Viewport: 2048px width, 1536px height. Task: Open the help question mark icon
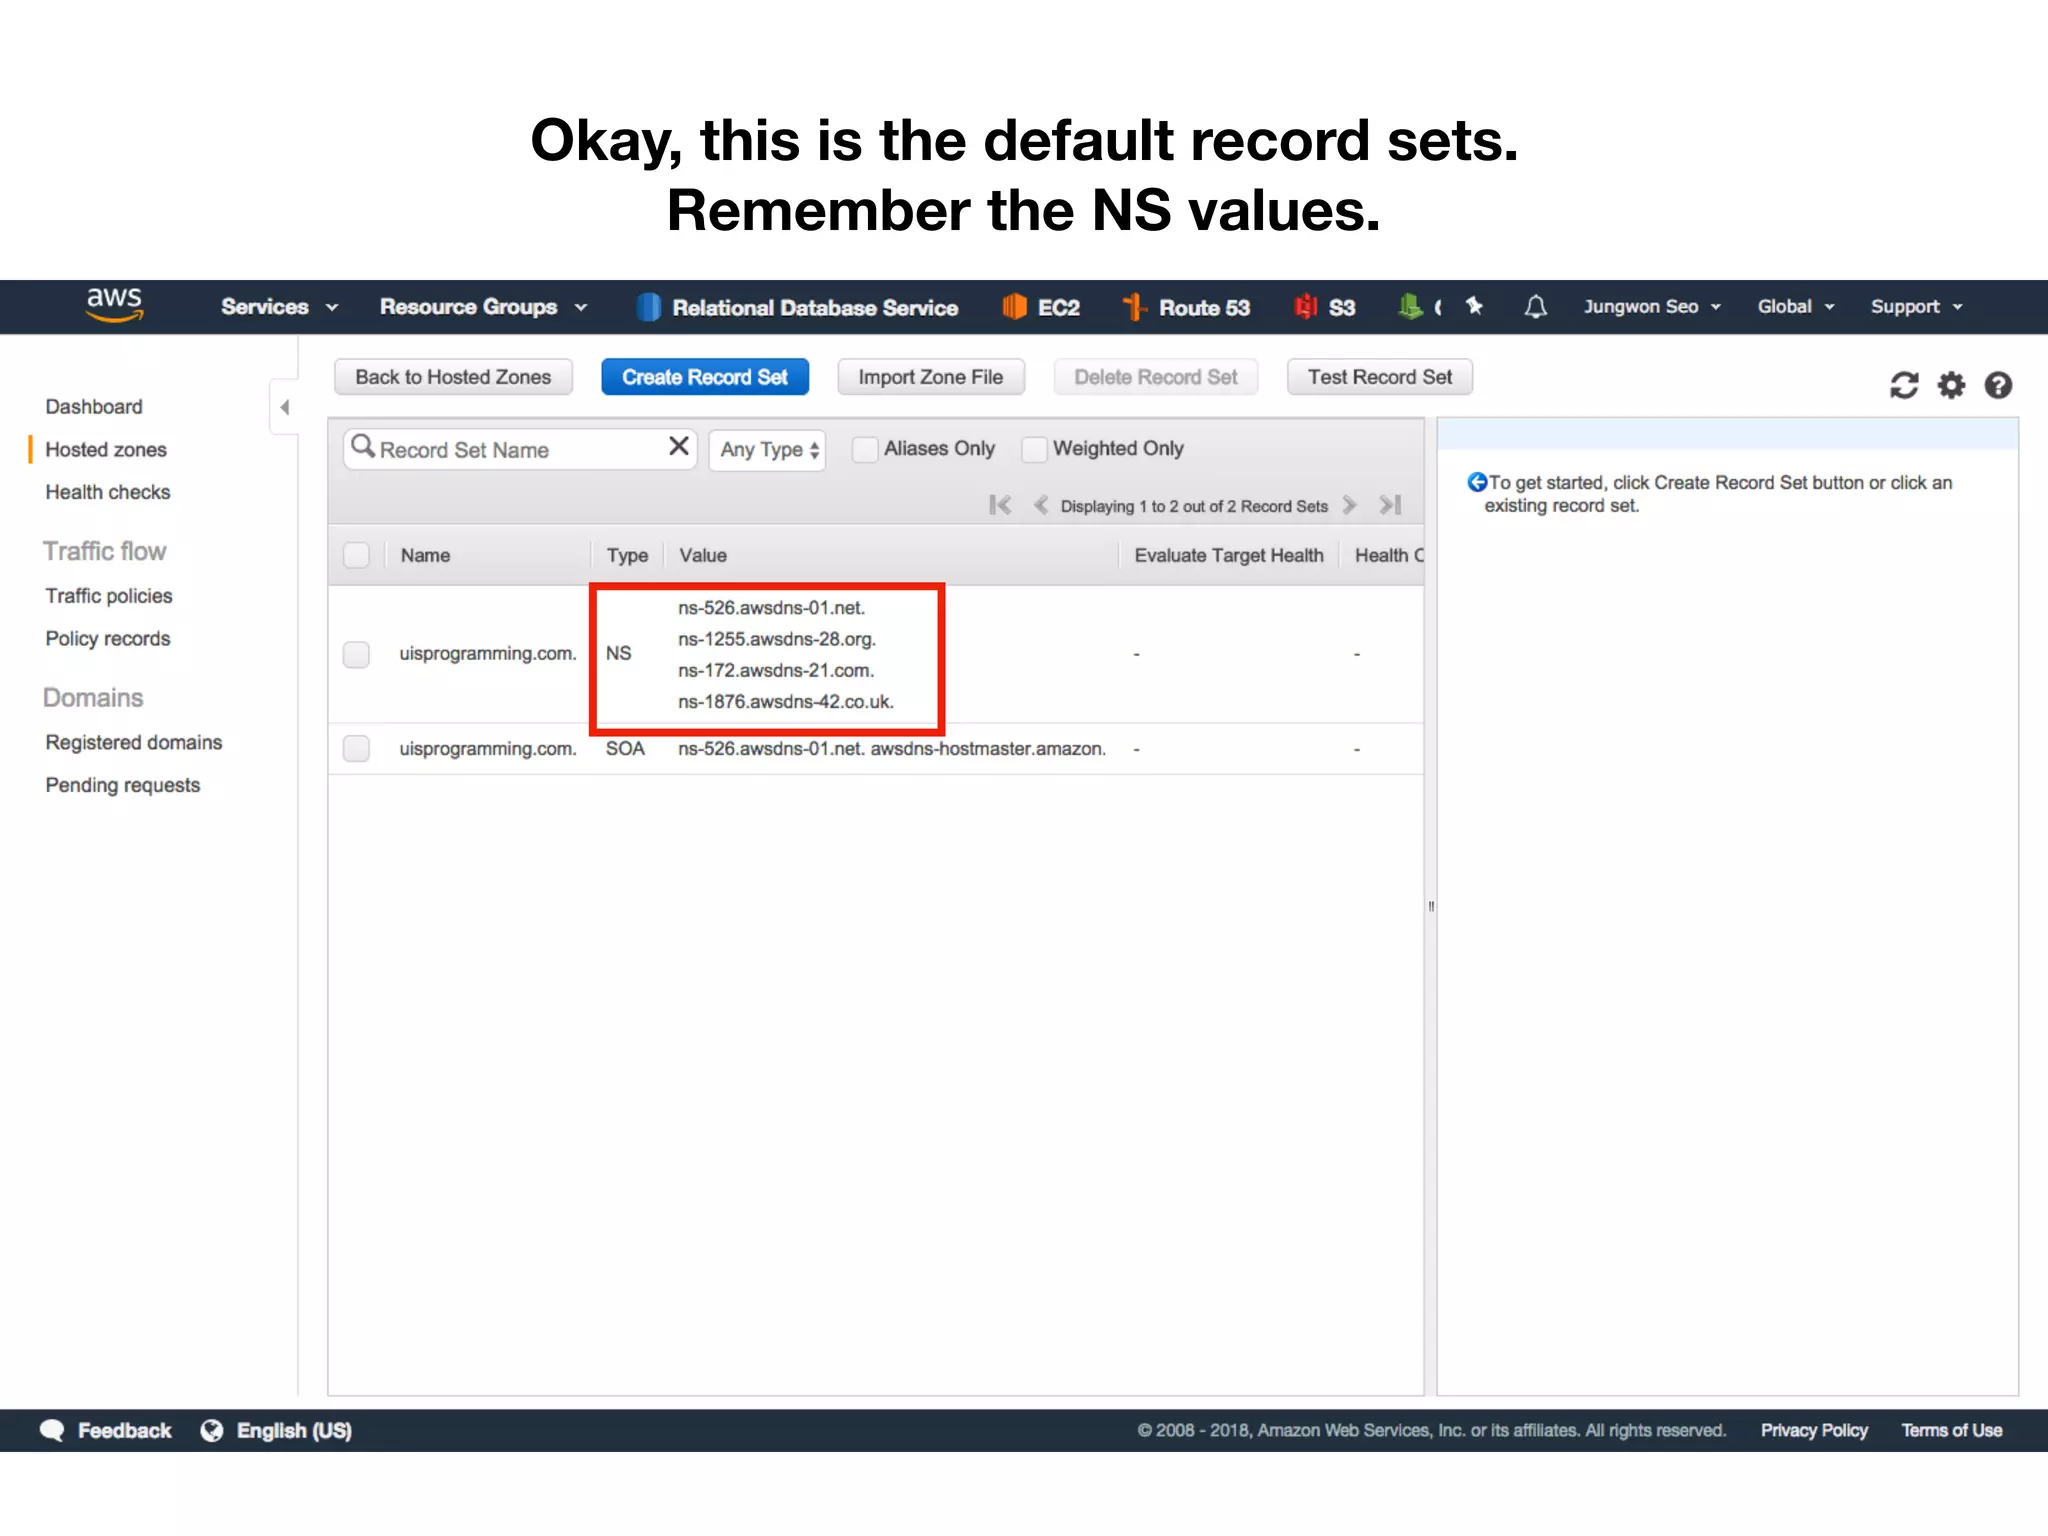point(1998,385)
